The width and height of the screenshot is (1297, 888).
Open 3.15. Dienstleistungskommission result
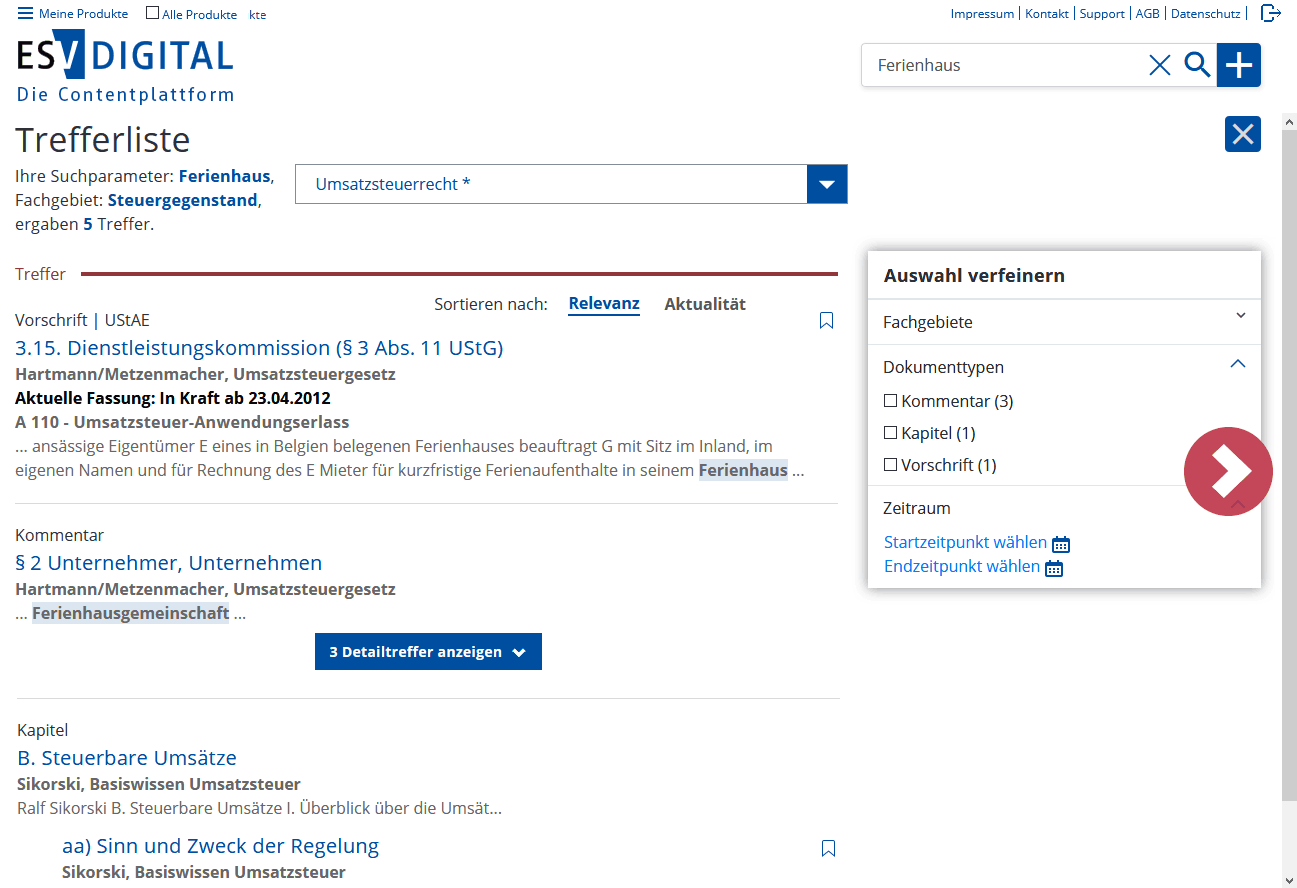259,348
